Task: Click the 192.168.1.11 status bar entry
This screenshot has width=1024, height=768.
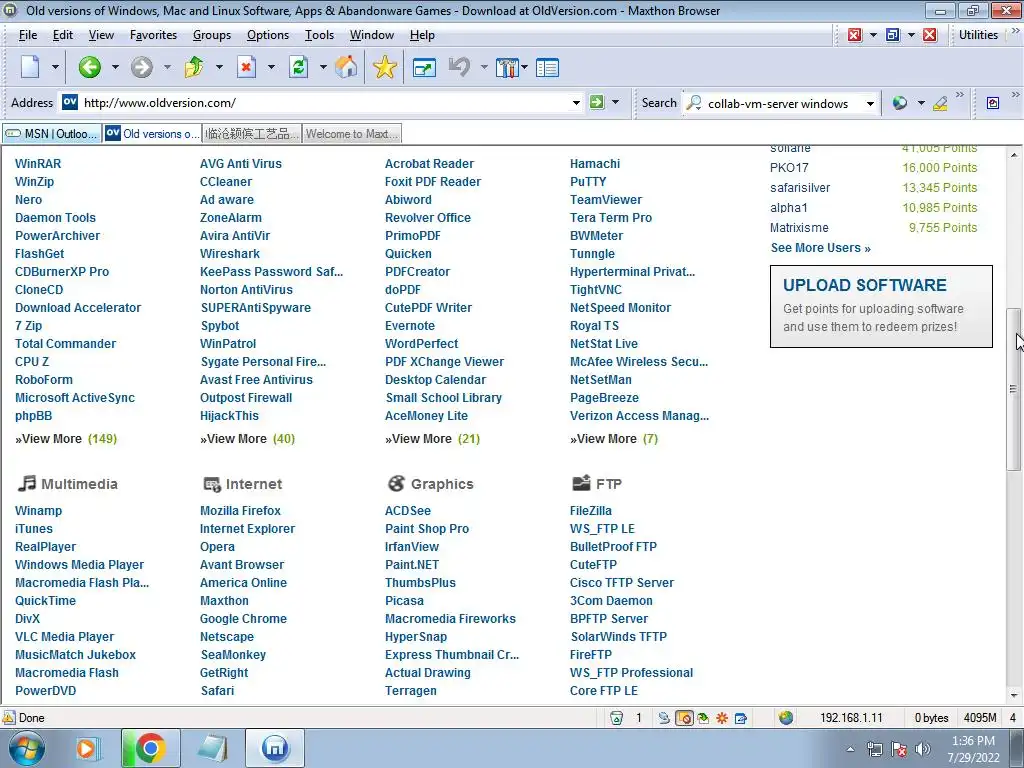Action: click(x=851, y=718)
